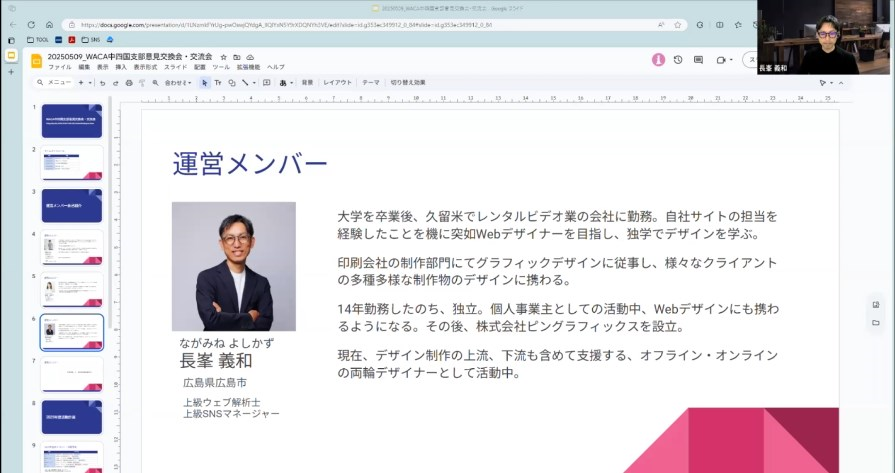Viewport: 895px width, 473px height.
Task: Select the text box tool
Action: click(x=218, y=83)
